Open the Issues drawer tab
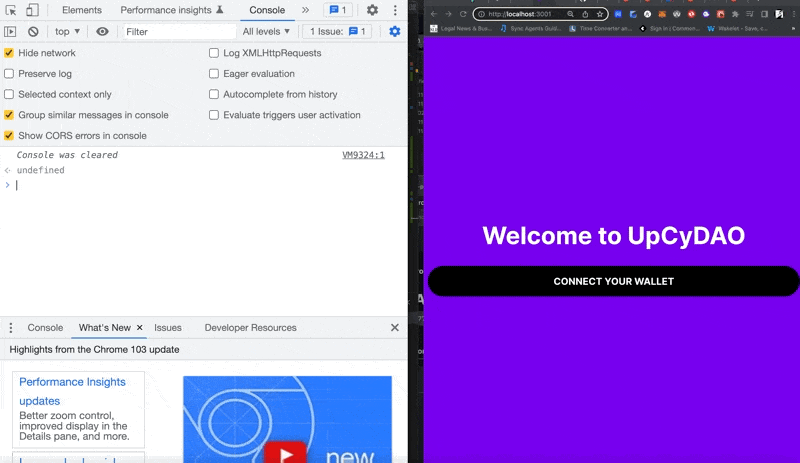Image resolution: width=800 pixels, height=463 pixels. coord(168,328)
